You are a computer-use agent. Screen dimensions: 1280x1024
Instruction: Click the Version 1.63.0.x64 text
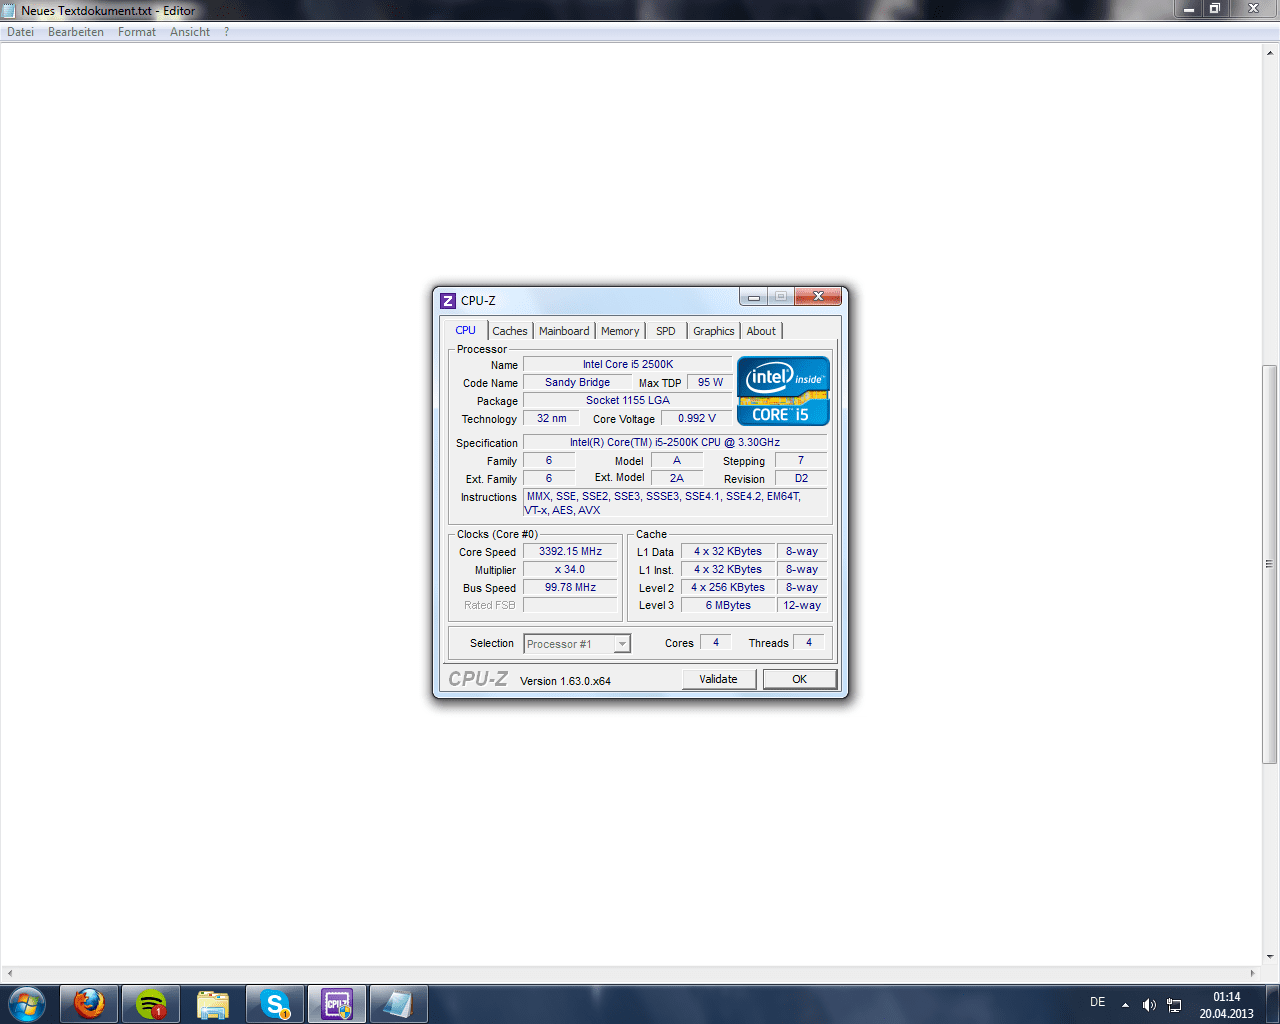pyautogui.click(x=565, y=681)
